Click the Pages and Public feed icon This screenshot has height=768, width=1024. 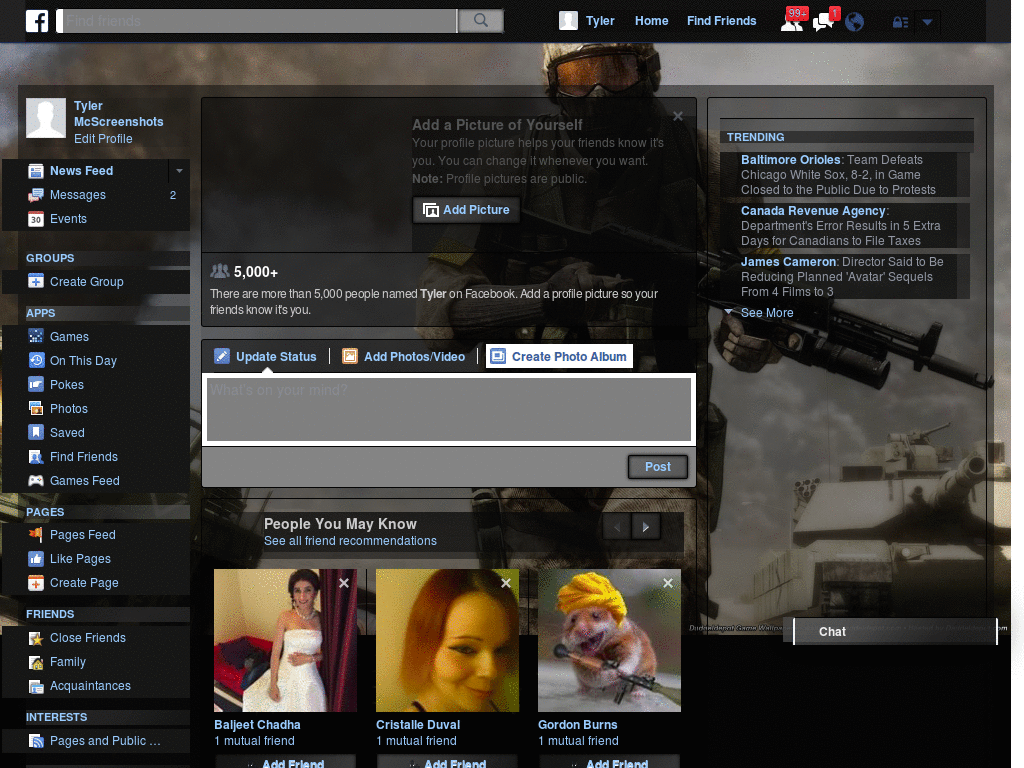pos(36,741)
